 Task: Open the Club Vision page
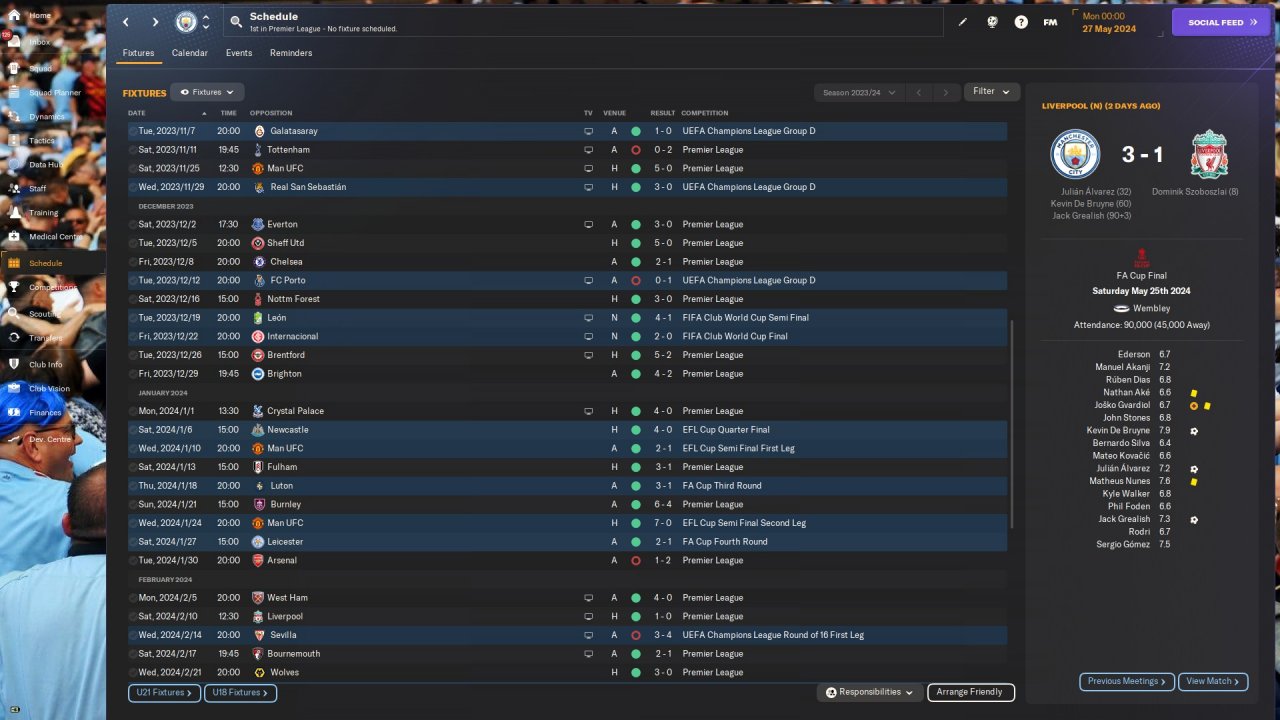(x=49, y=389)
